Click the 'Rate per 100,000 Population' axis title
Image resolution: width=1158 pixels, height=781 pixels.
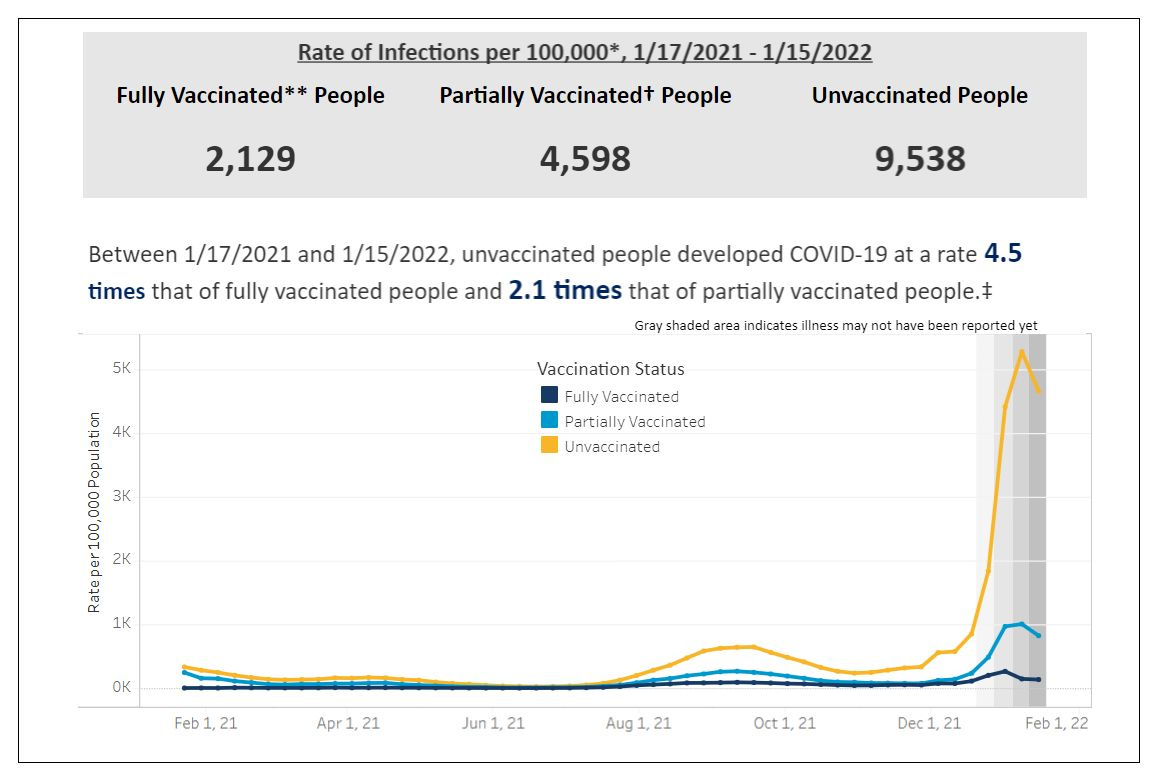tap(94, 512)
